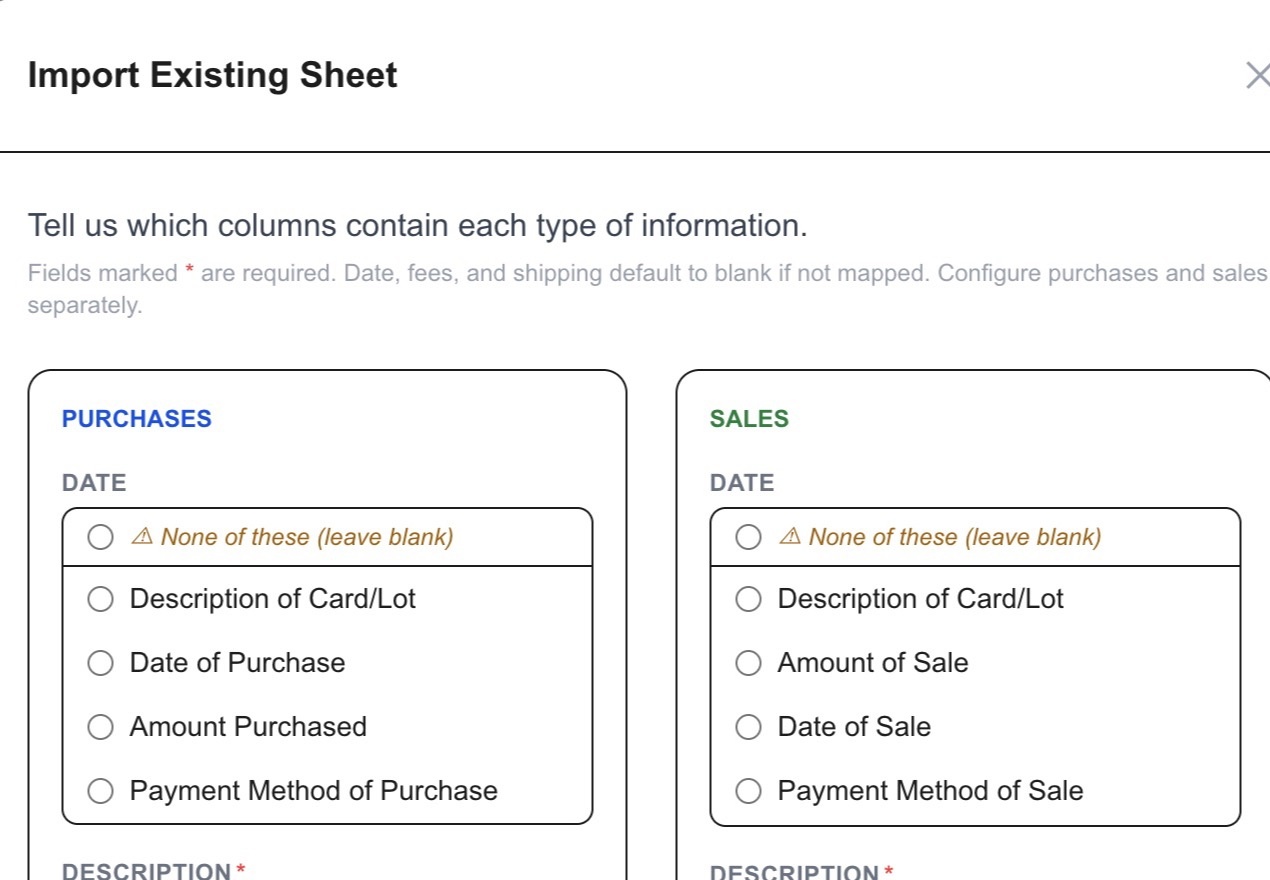Select 'Date of Purchase' radio option
Image resolution: width=1270 pixels, height=880 pixels.
(x=100, y=663)
